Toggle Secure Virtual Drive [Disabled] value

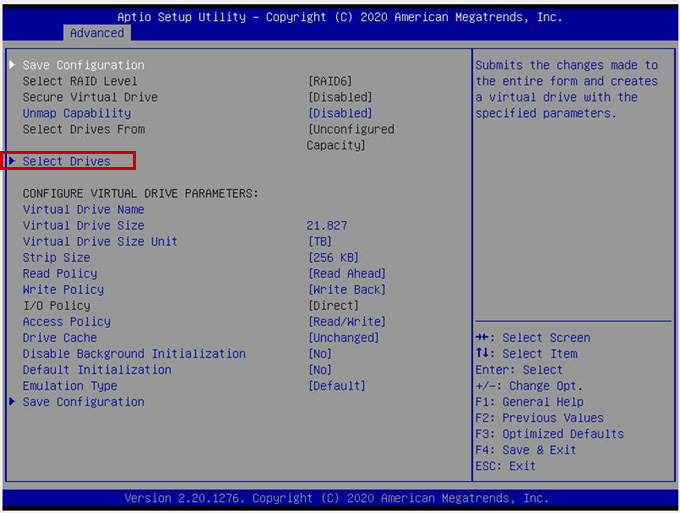340,97
